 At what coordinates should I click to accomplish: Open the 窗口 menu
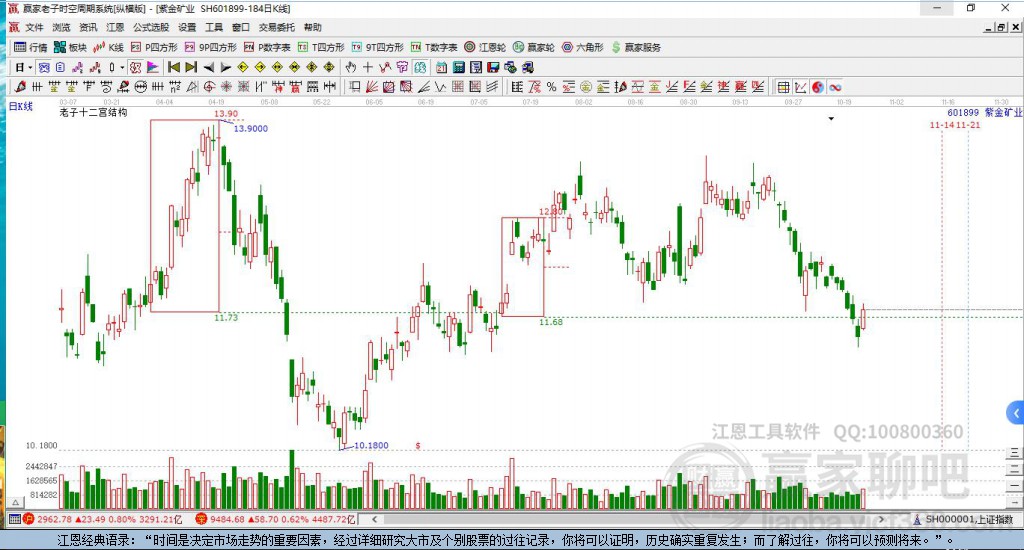point(241,27)
